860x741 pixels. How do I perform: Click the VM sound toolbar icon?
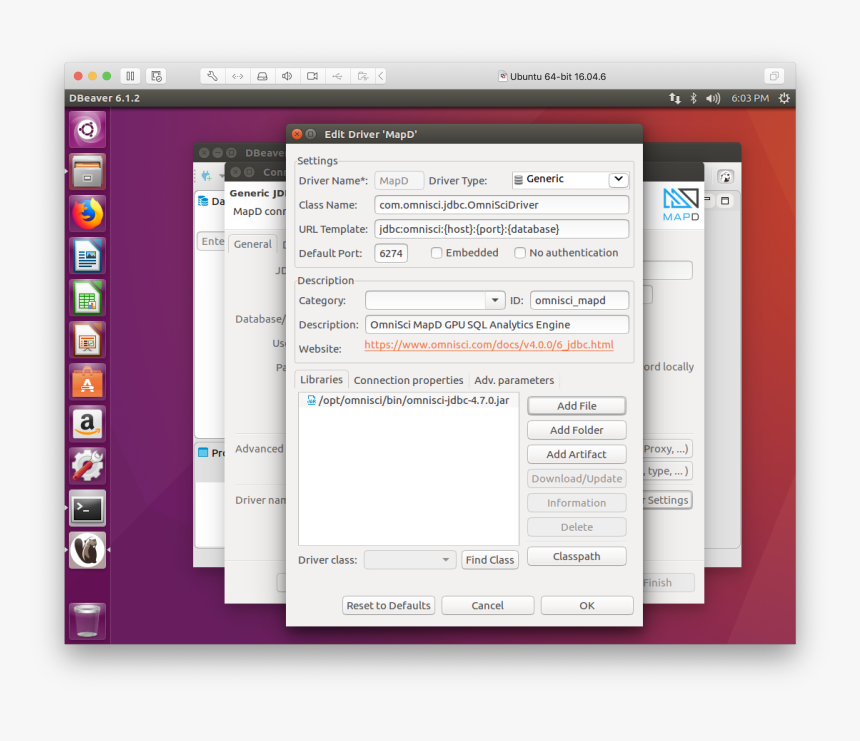[x=287, y=76]
